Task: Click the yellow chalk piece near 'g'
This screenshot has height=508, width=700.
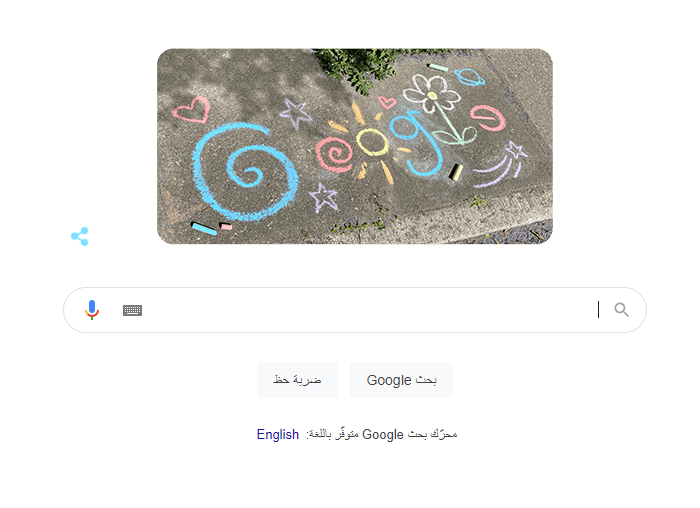Action: pos(455,172)
